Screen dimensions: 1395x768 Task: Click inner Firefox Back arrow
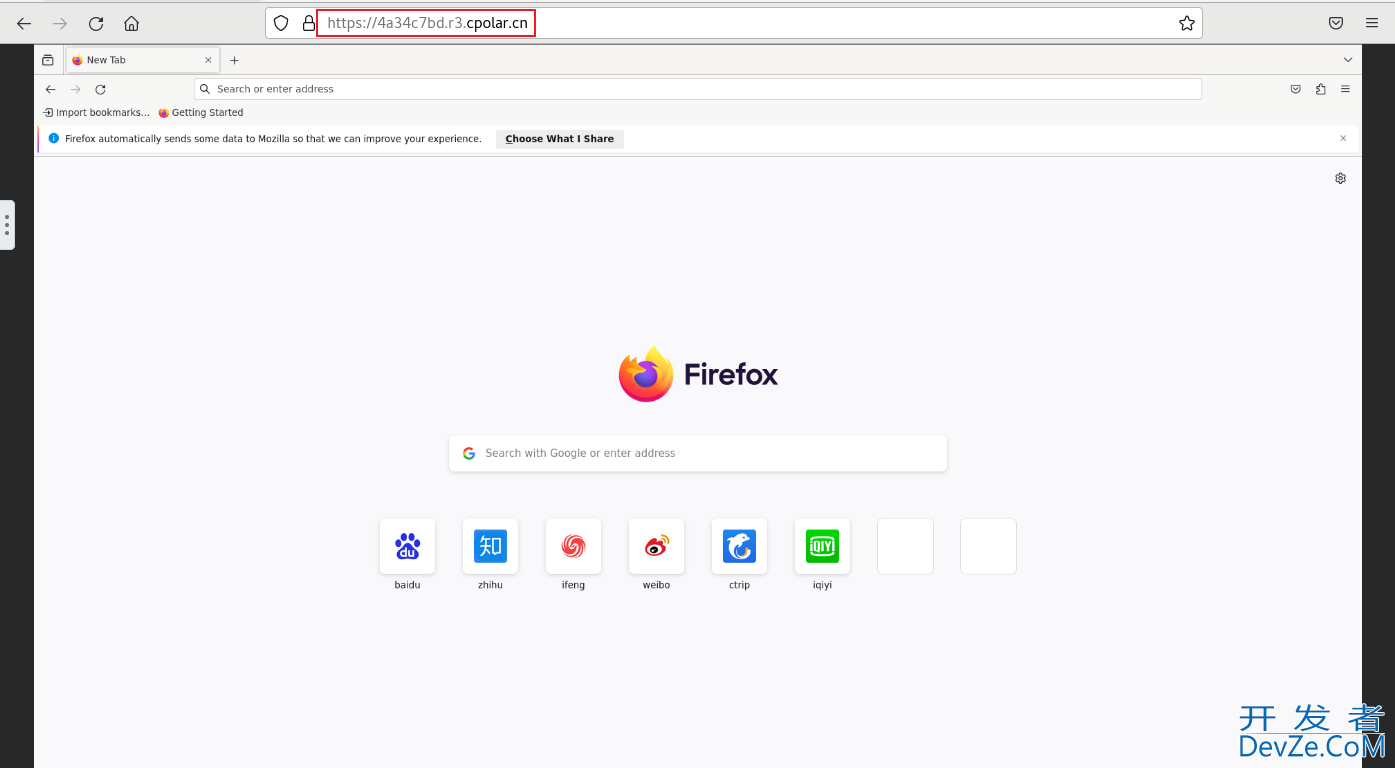50,89
